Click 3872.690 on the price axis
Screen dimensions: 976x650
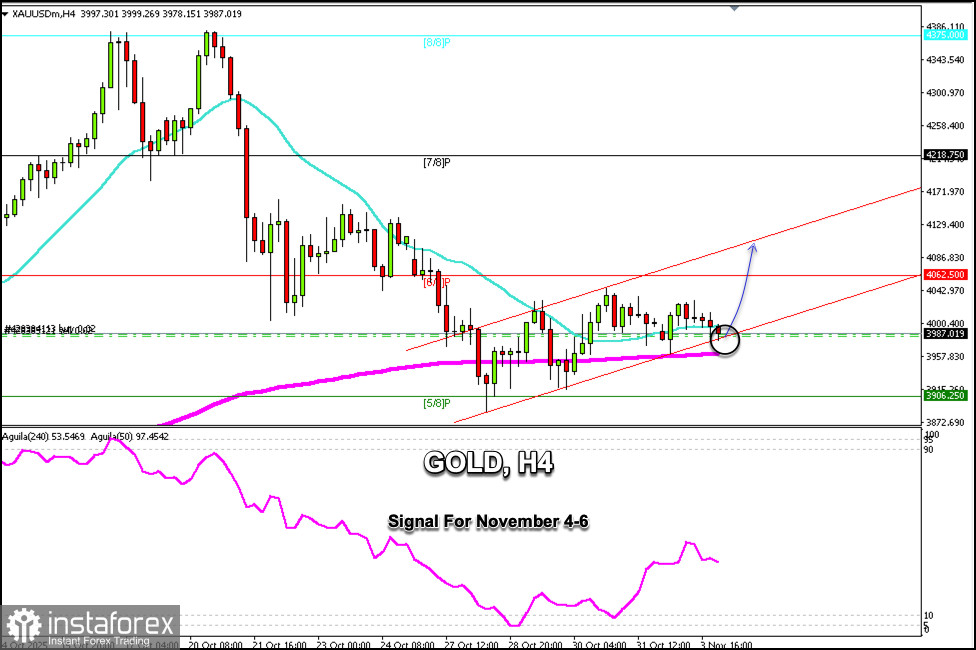(x=945, y=423)
